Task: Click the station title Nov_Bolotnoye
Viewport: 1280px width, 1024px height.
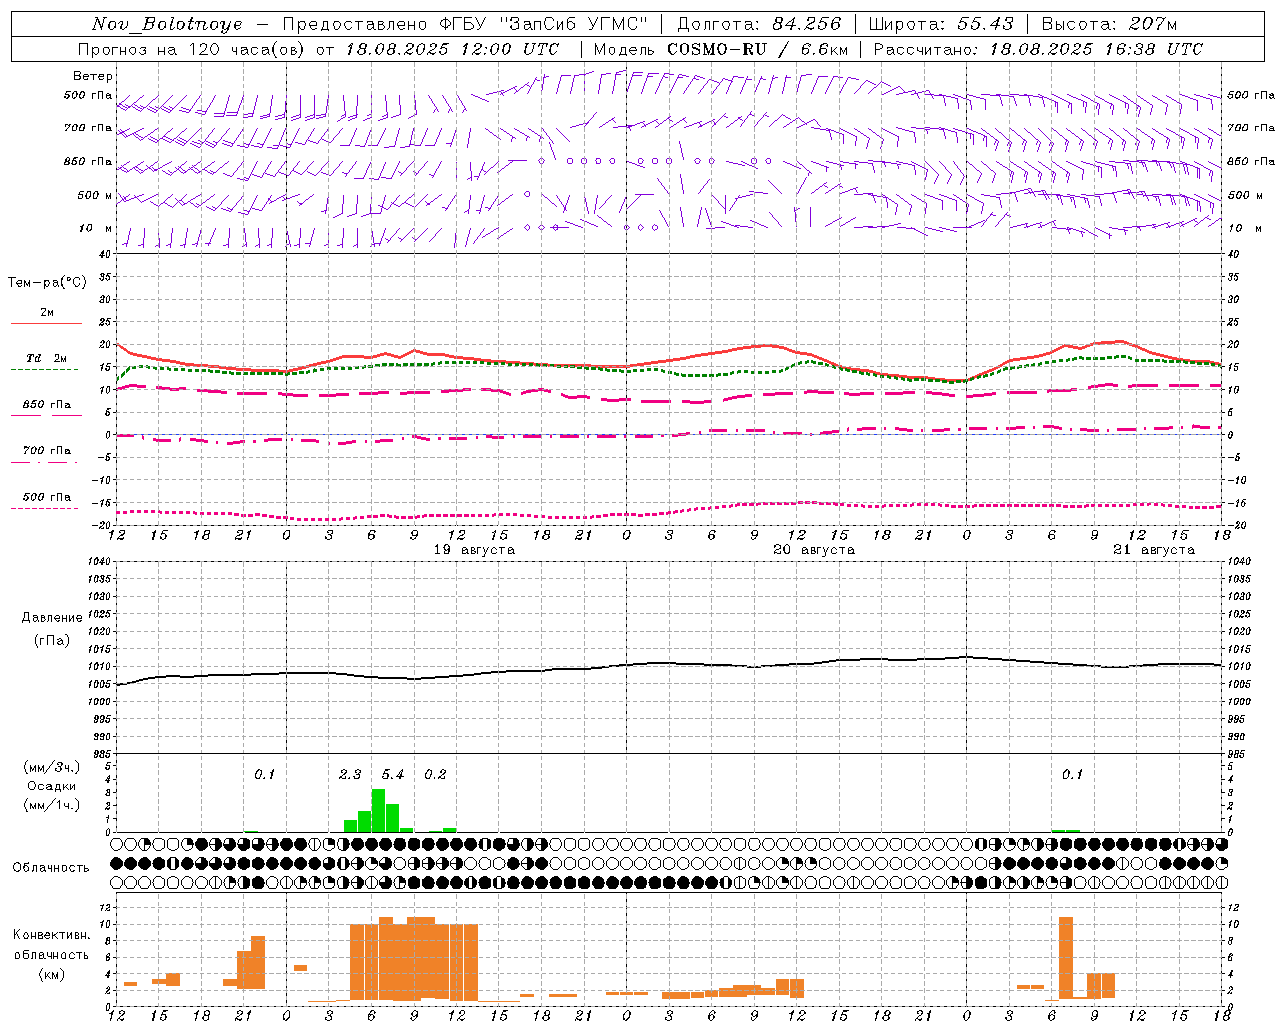Action: coord(167,24)
